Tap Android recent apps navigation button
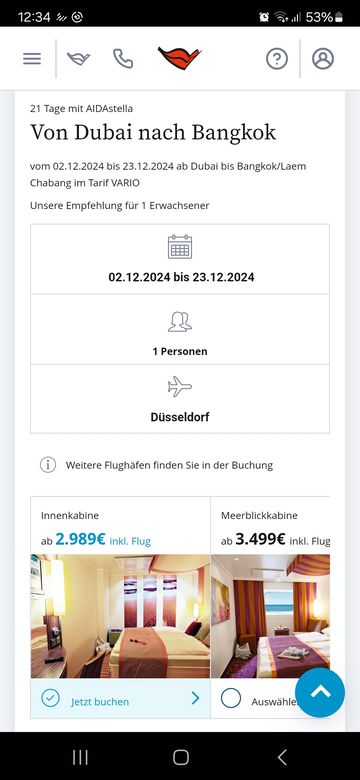The image size is (360, 780). [x=81, y=757]
